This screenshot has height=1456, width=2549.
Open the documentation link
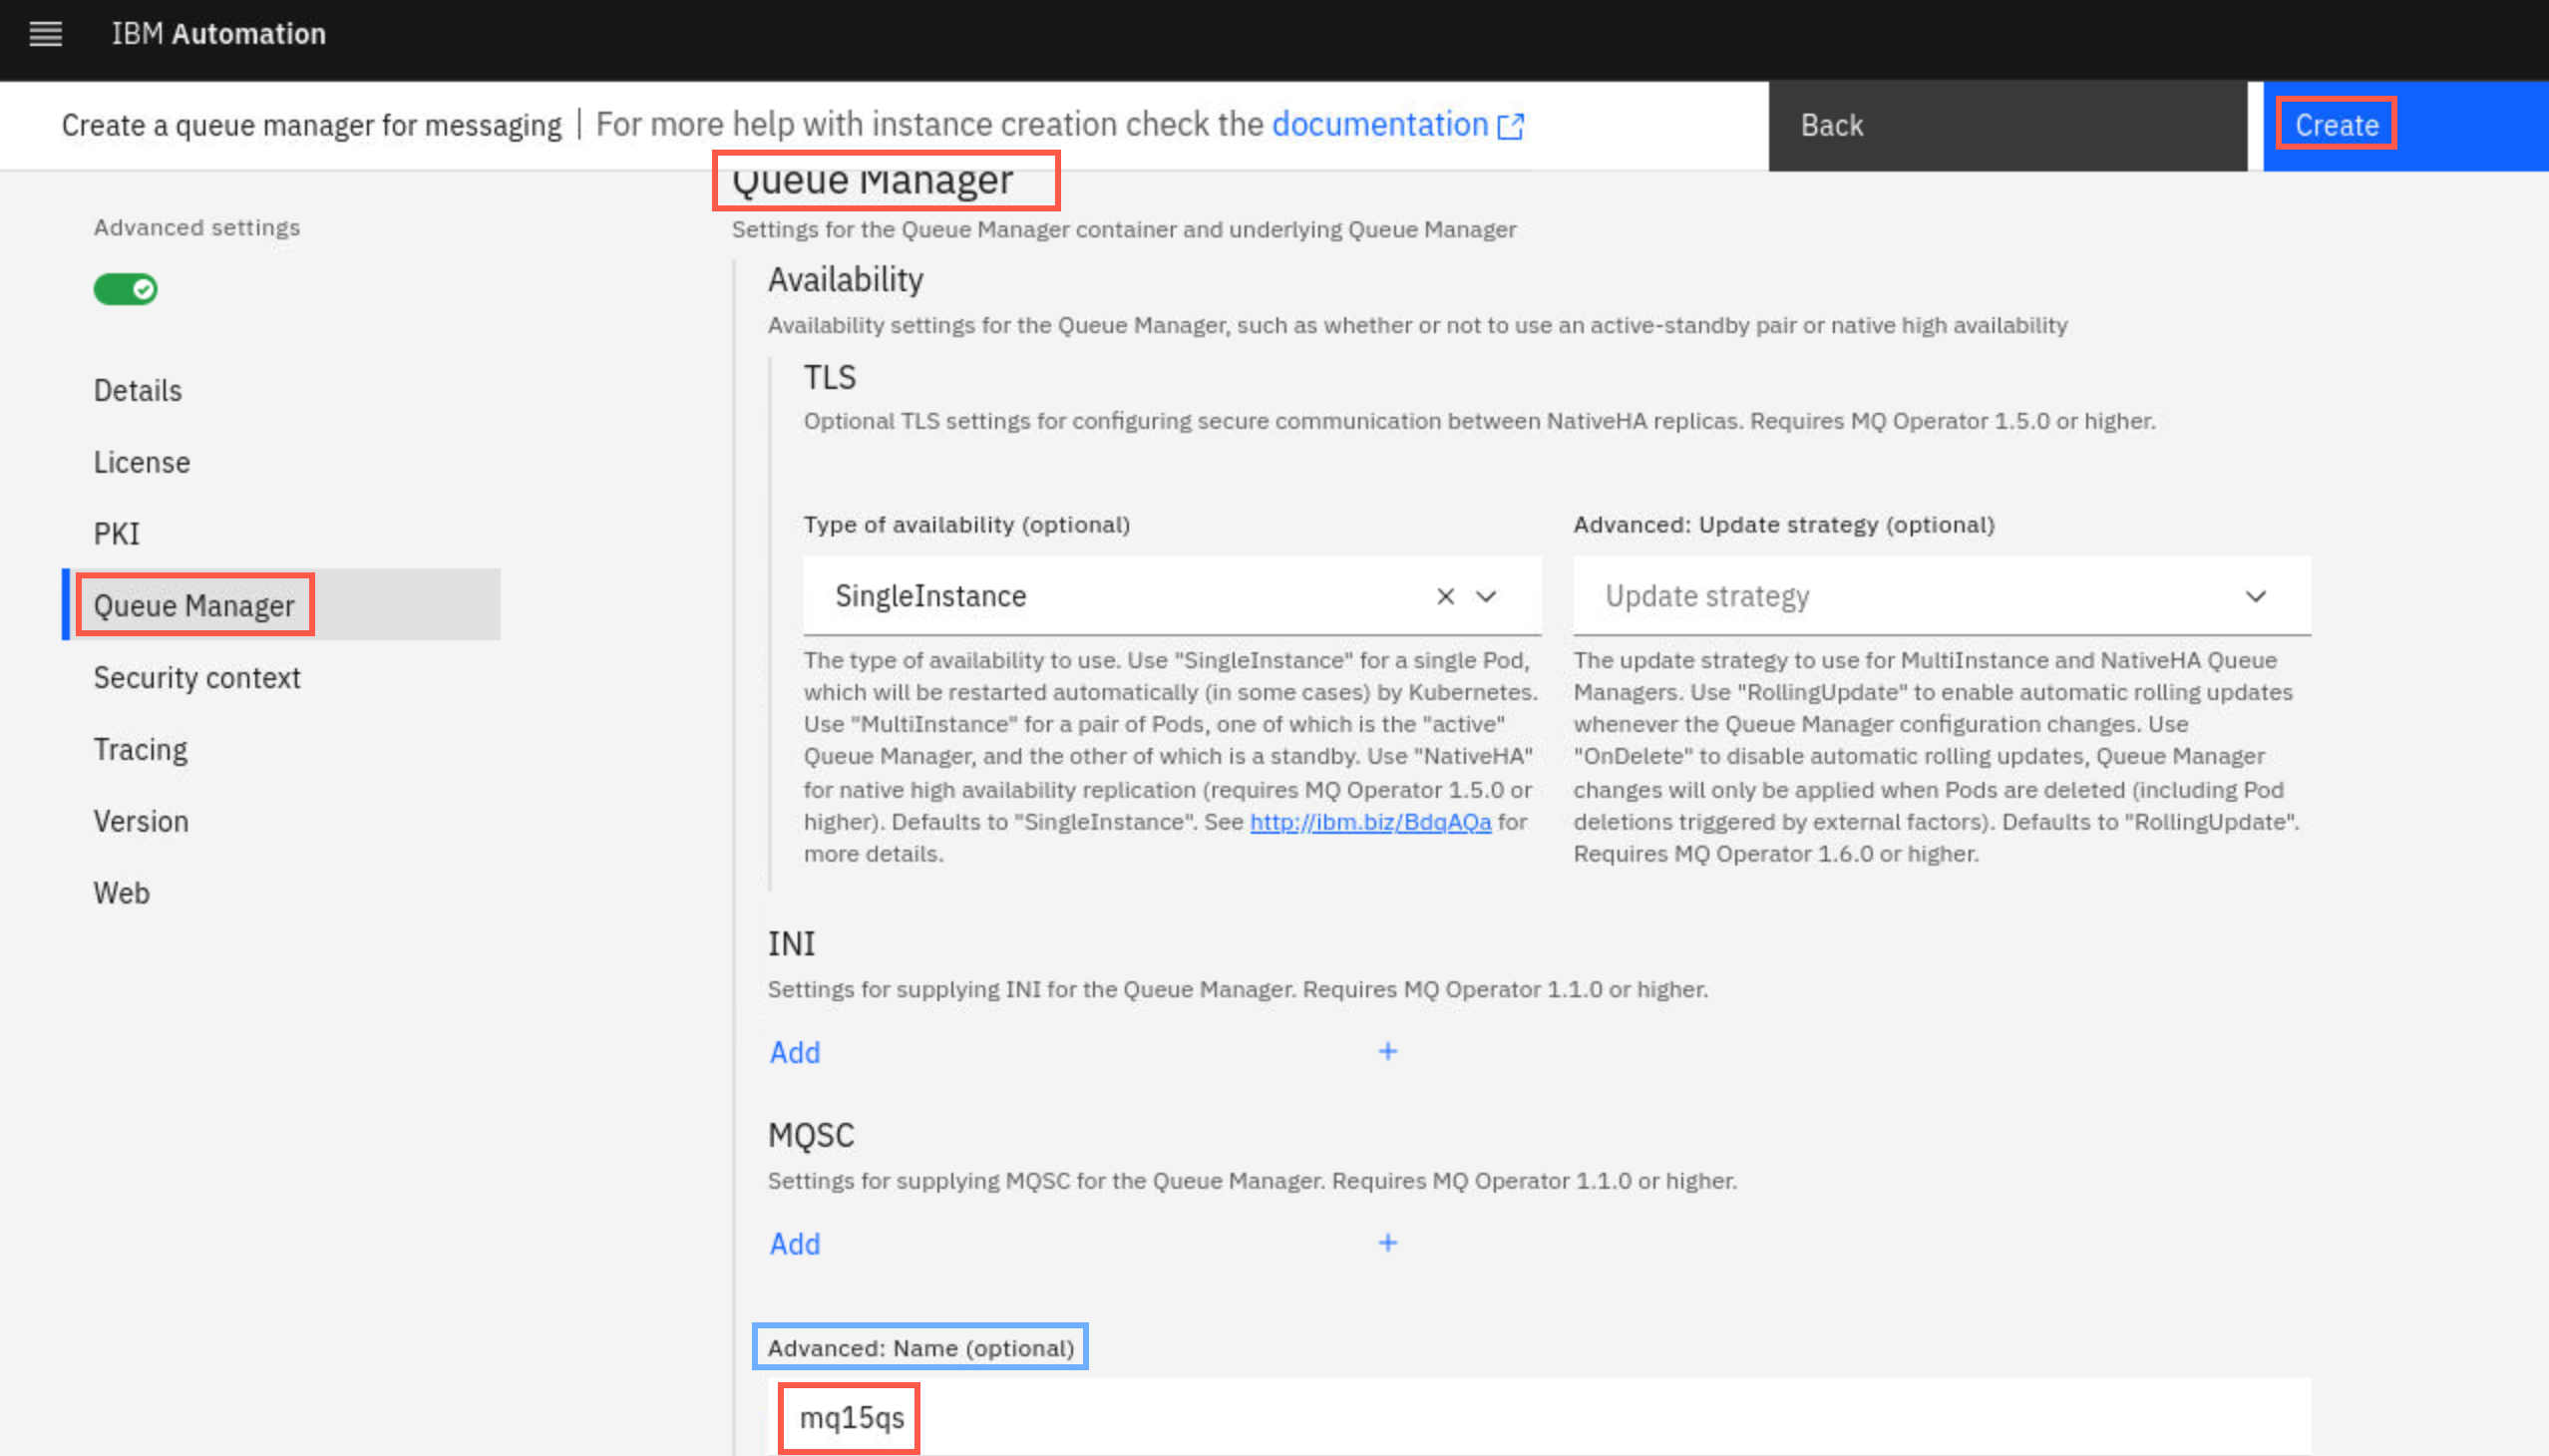pos(1380,124)
